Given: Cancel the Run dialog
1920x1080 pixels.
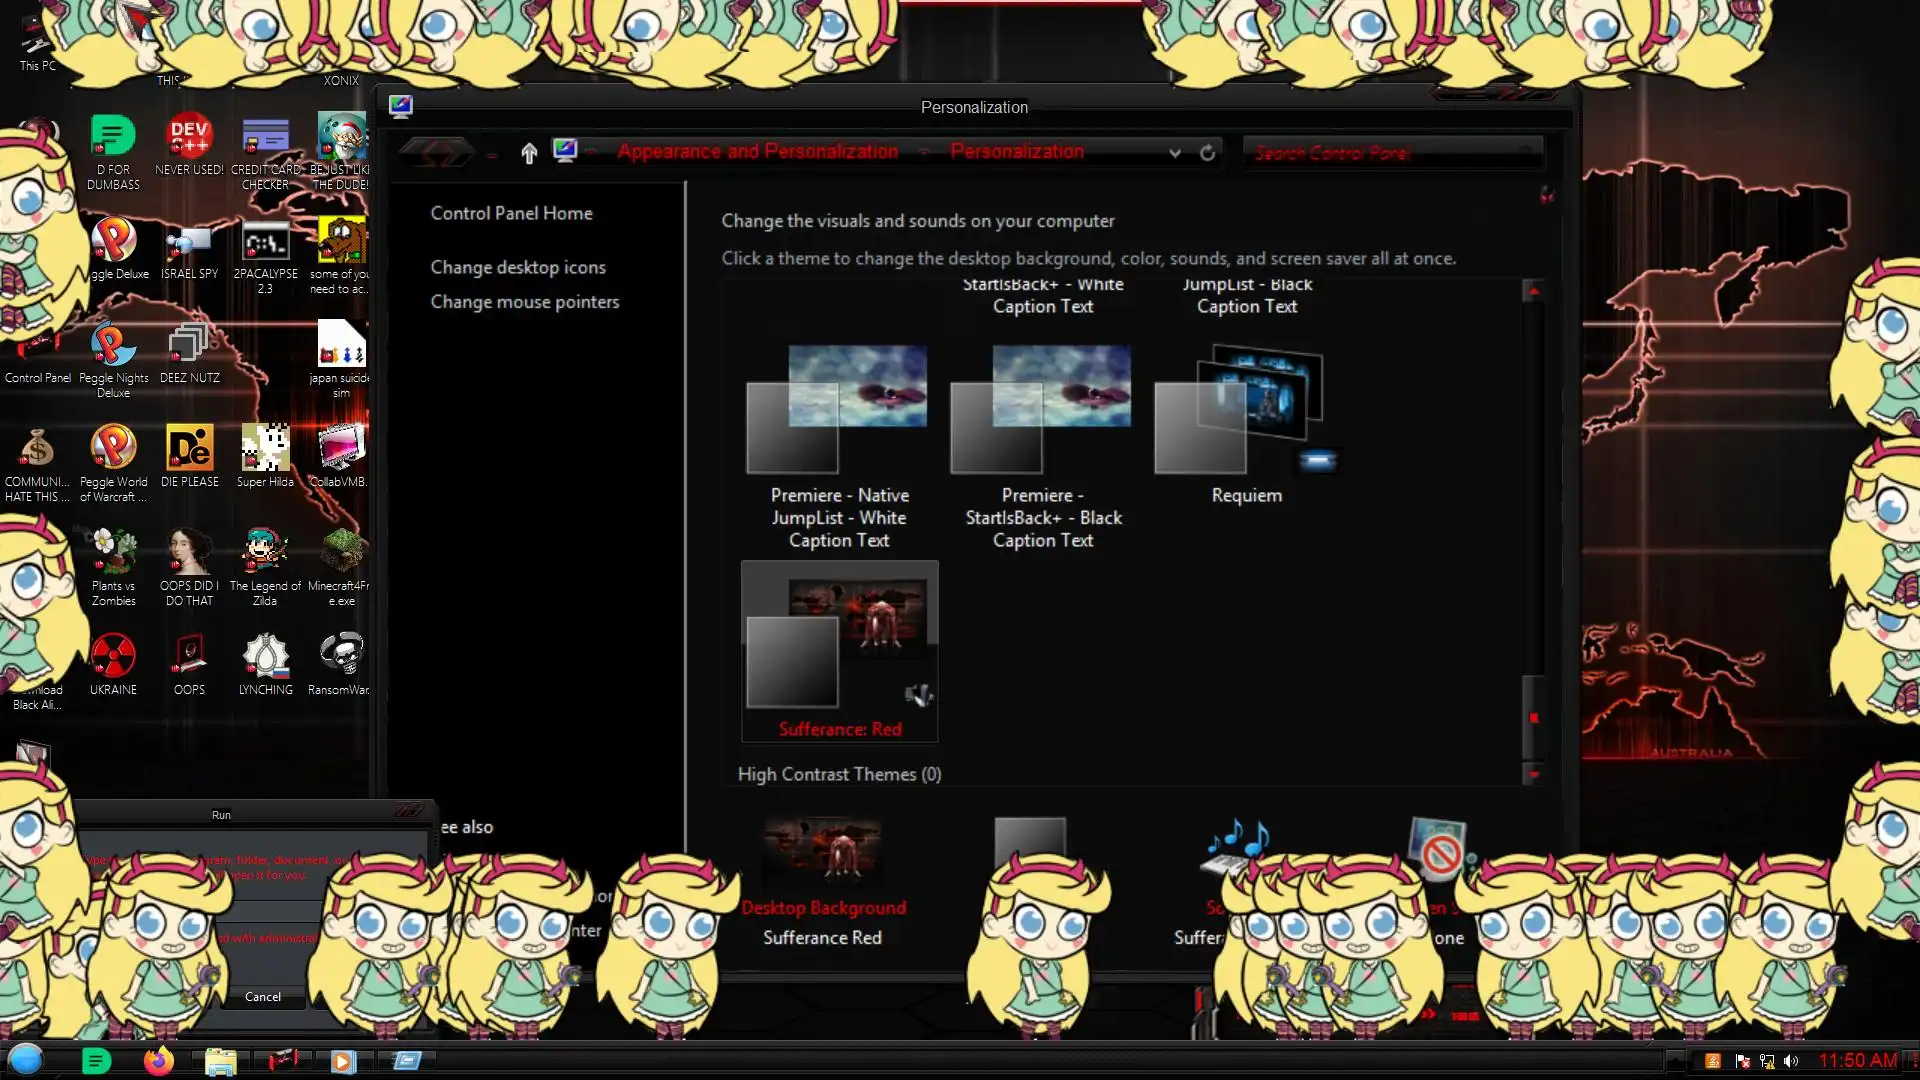Looking at the screenshot, I should click(x=263, y=997).
